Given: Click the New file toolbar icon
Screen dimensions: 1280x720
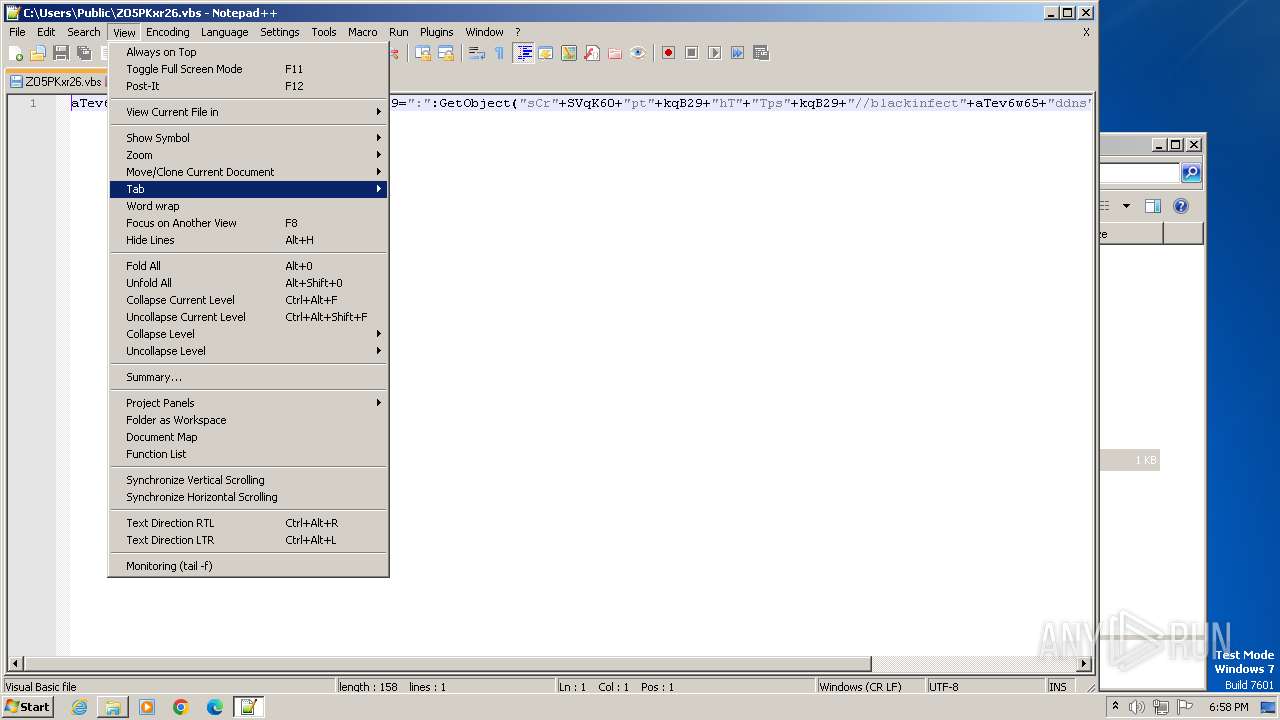Looking at the screenshot, I should point(17,53).
